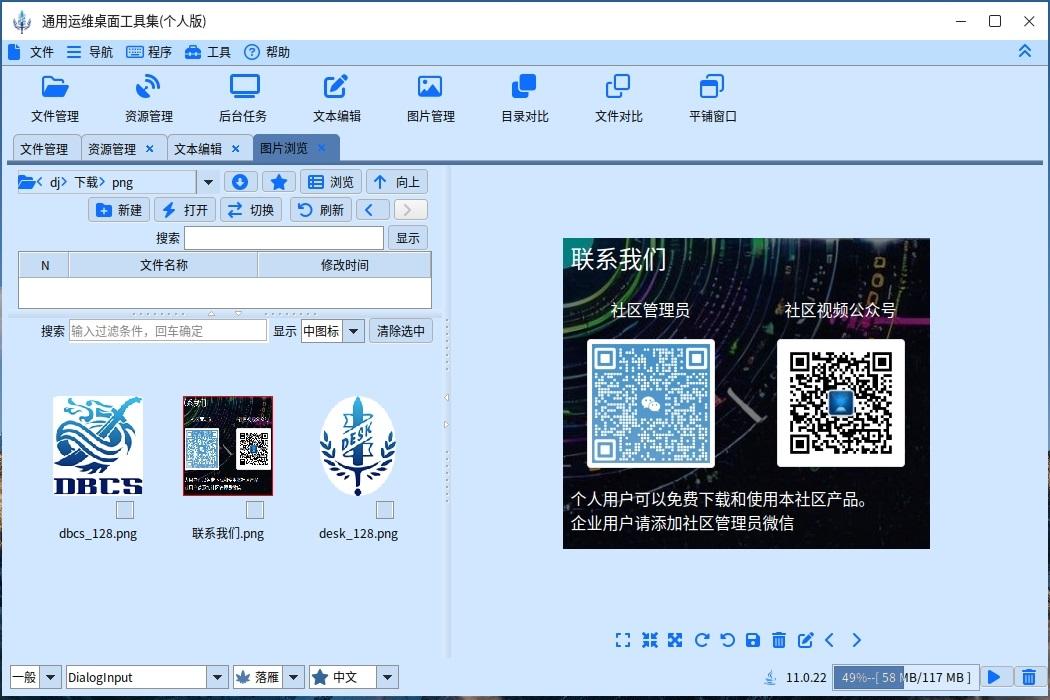Delete the previewed image with the trash icon

(x=779, y=640)
